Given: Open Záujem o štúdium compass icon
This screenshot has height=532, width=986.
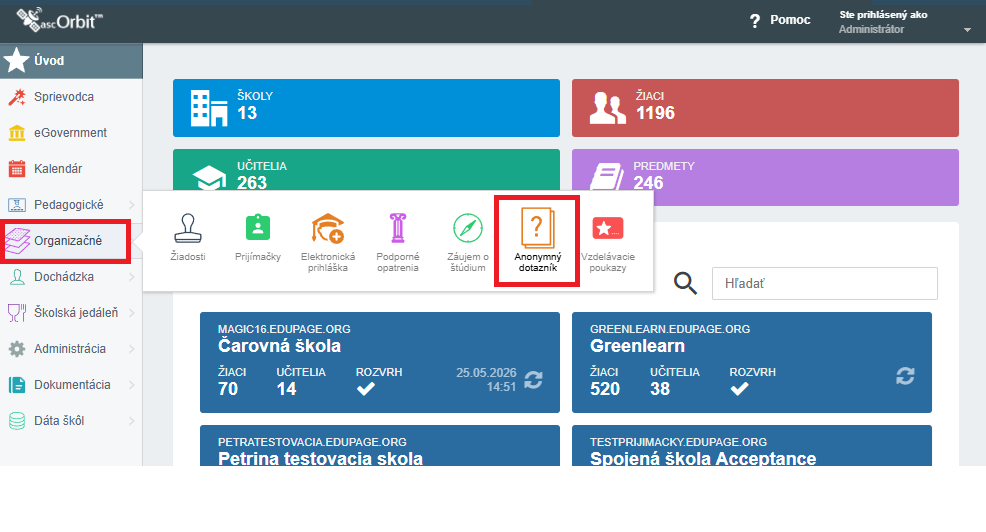Looking at the screenshot, I should click(468, 228).
